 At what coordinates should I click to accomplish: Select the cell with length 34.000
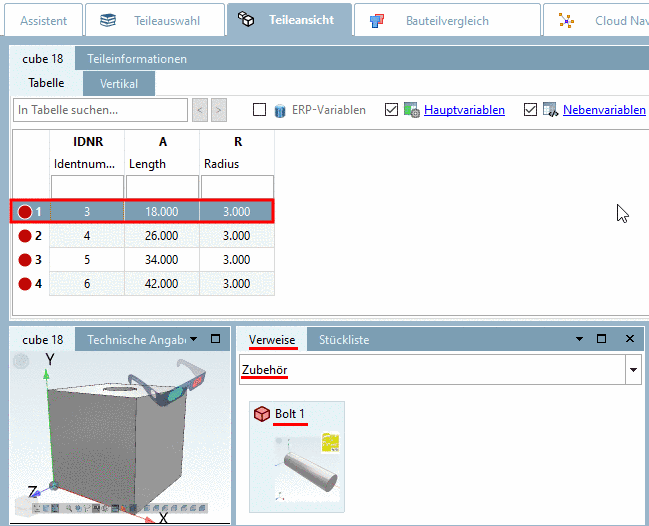point(162,260)
